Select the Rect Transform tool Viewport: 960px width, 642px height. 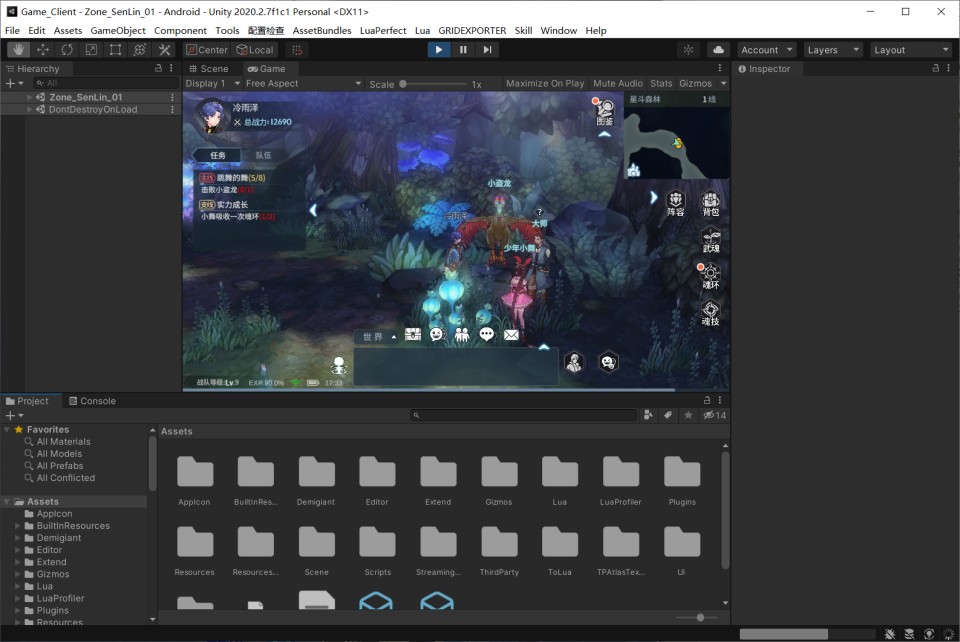point(115,49)
